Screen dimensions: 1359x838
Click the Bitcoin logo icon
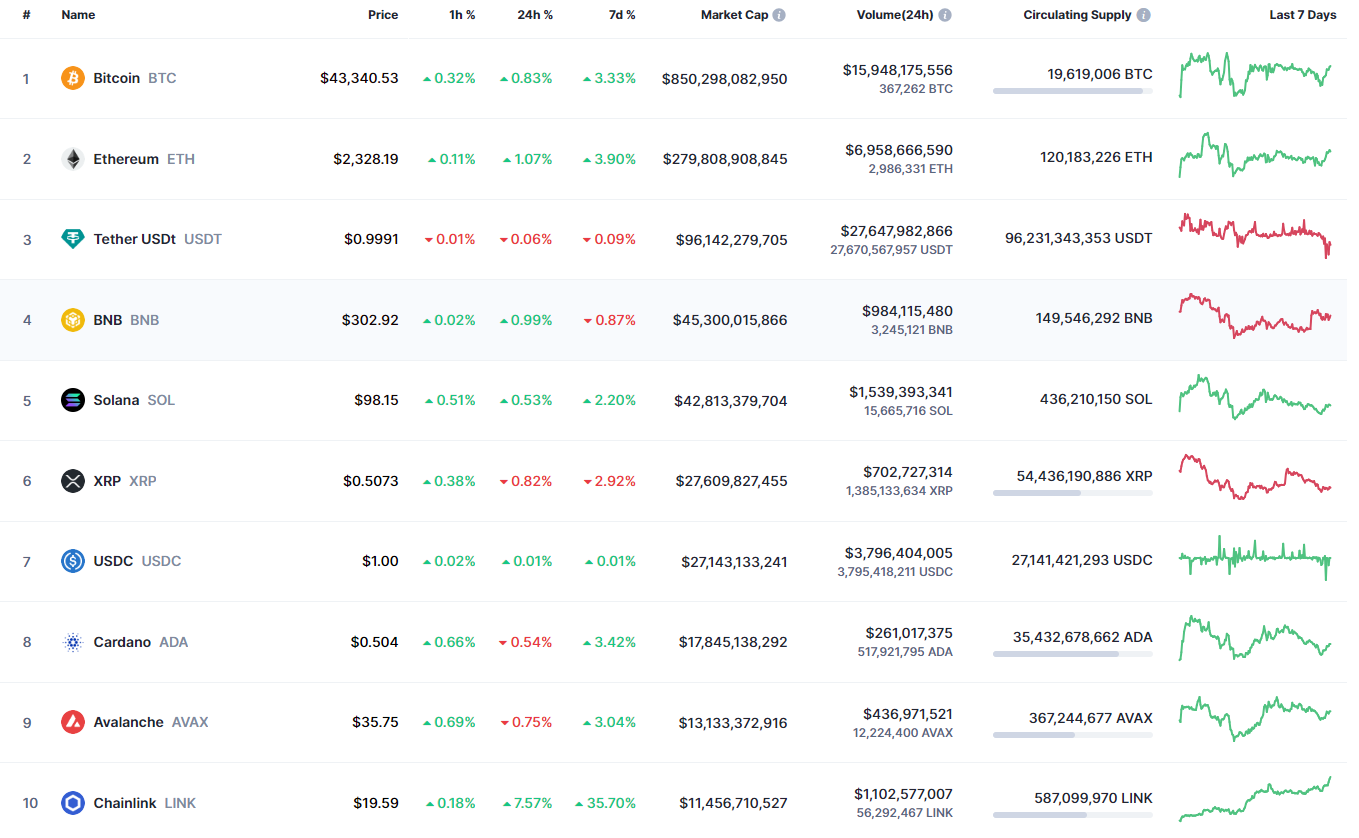[73, 78]
